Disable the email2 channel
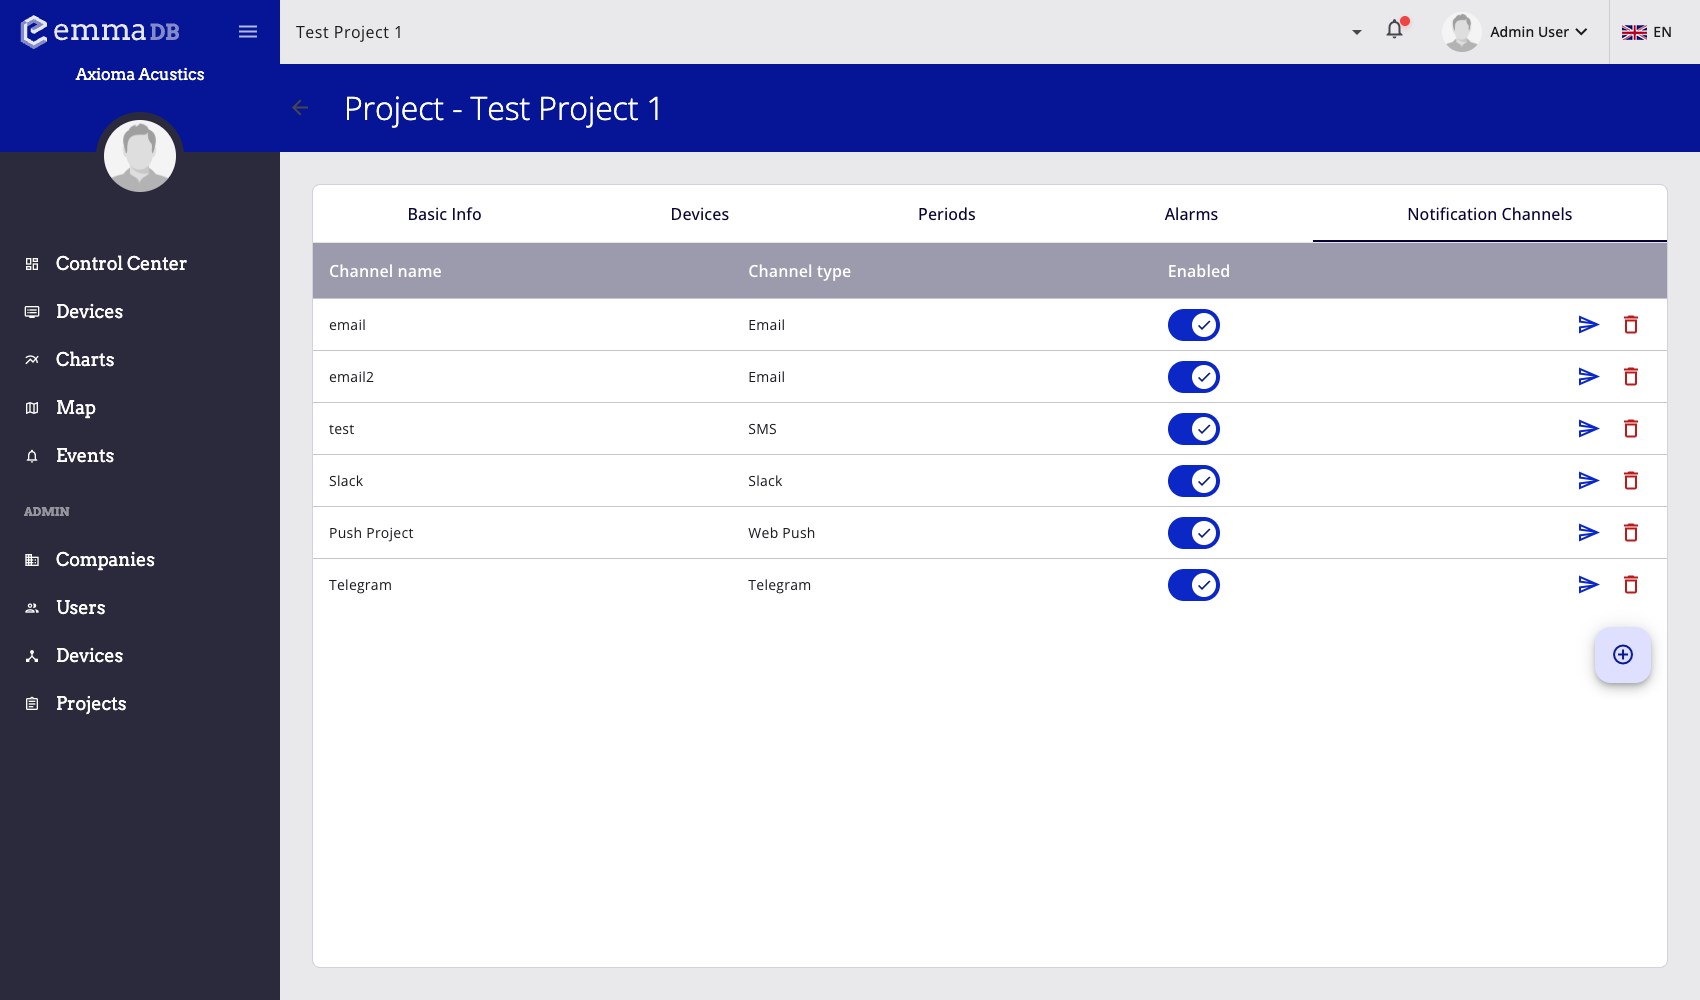 (1193, 376)
